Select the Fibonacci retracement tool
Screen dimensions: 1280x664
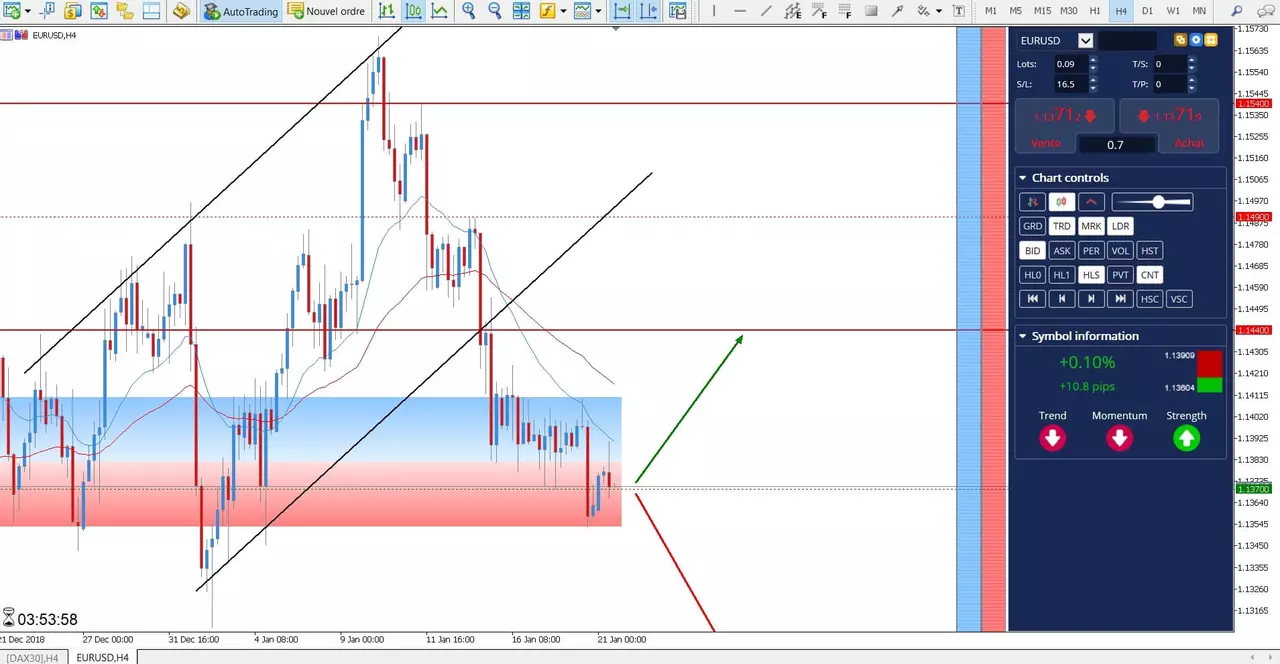coord(819,11)
